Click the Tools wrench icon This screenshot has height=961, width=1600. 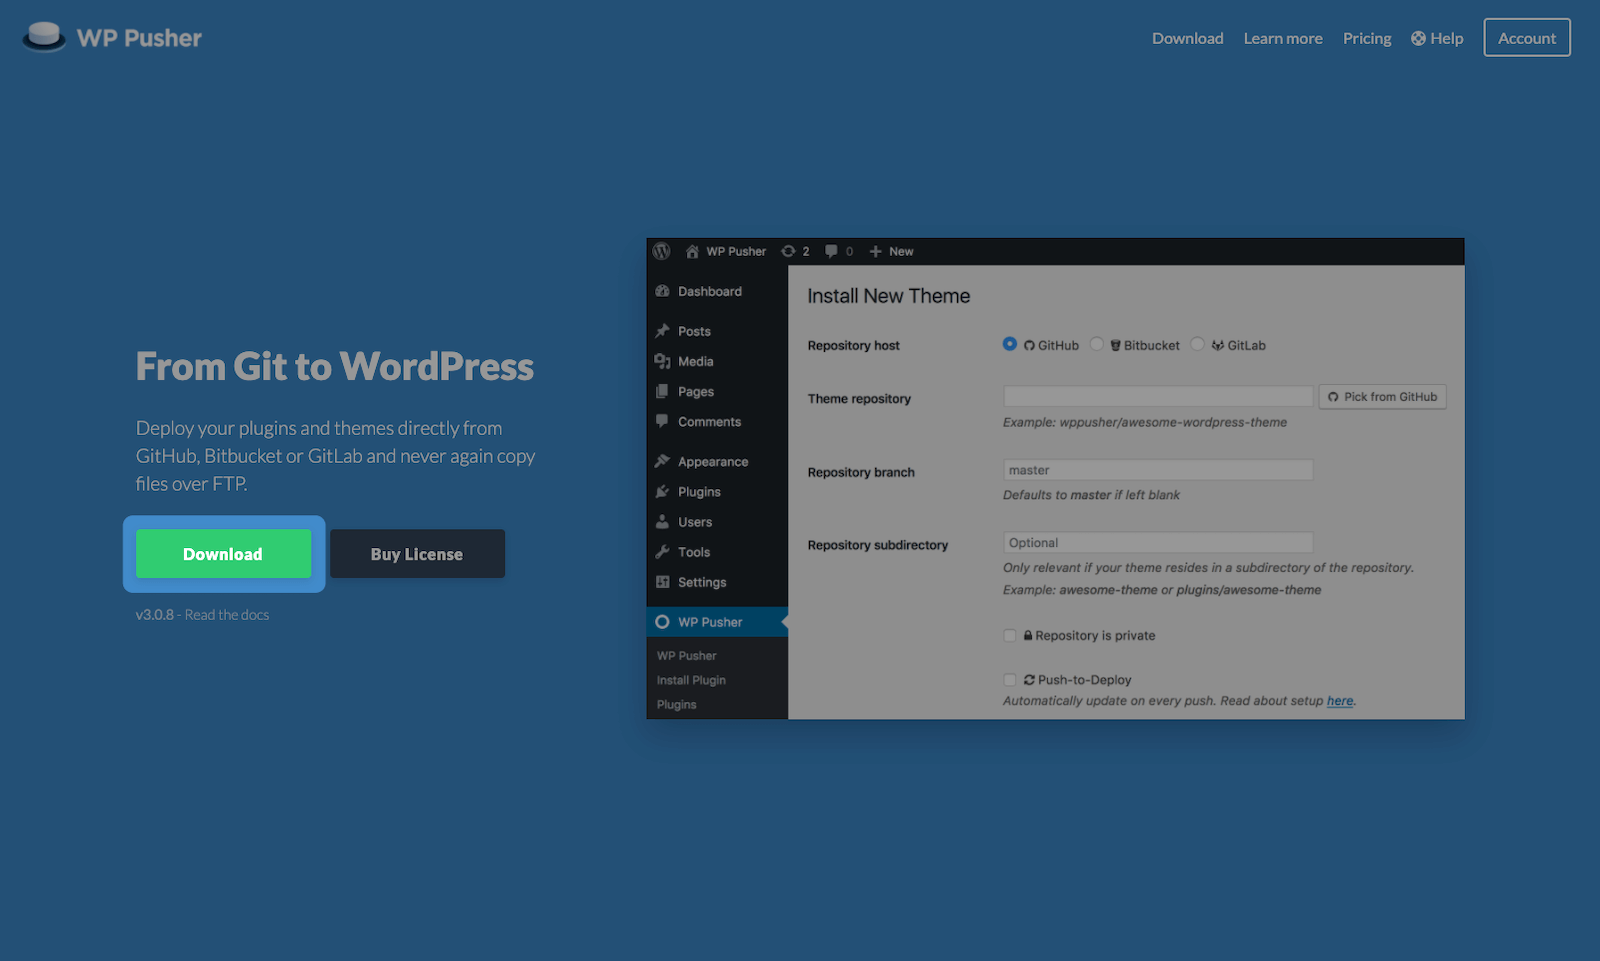tap(662, 551)
